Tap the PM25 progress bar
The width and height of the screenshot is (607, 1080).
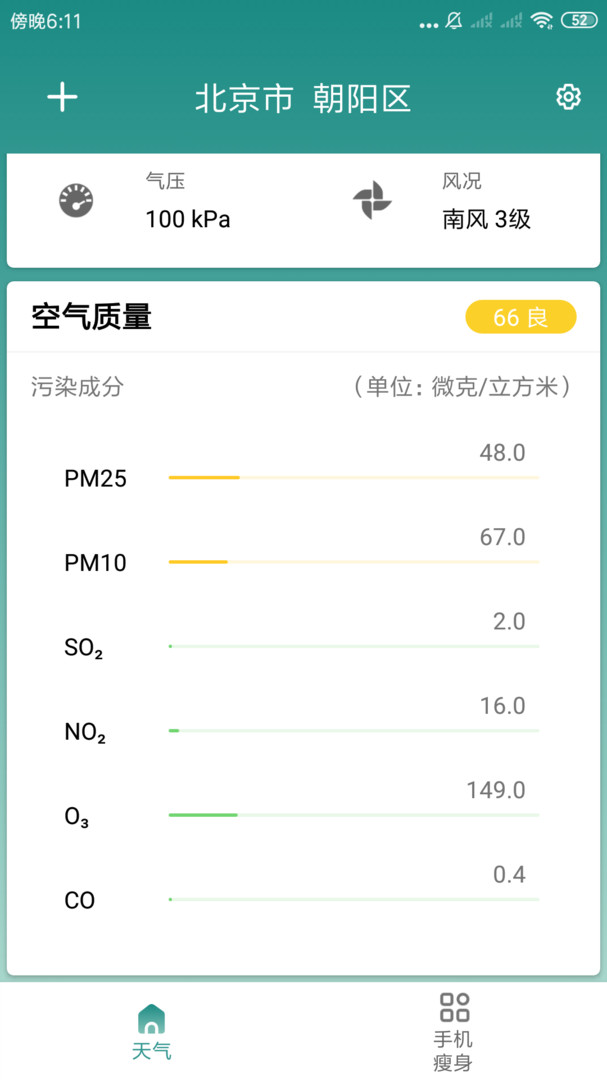[354, 478]
